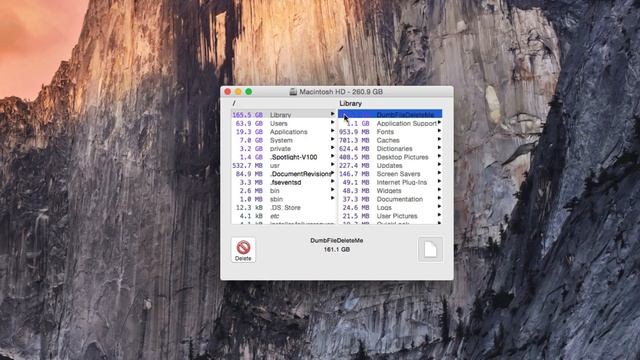Expand the .Spotlight-V100 folder arrow
Screen dimensions: 640x360
point(332,156)
